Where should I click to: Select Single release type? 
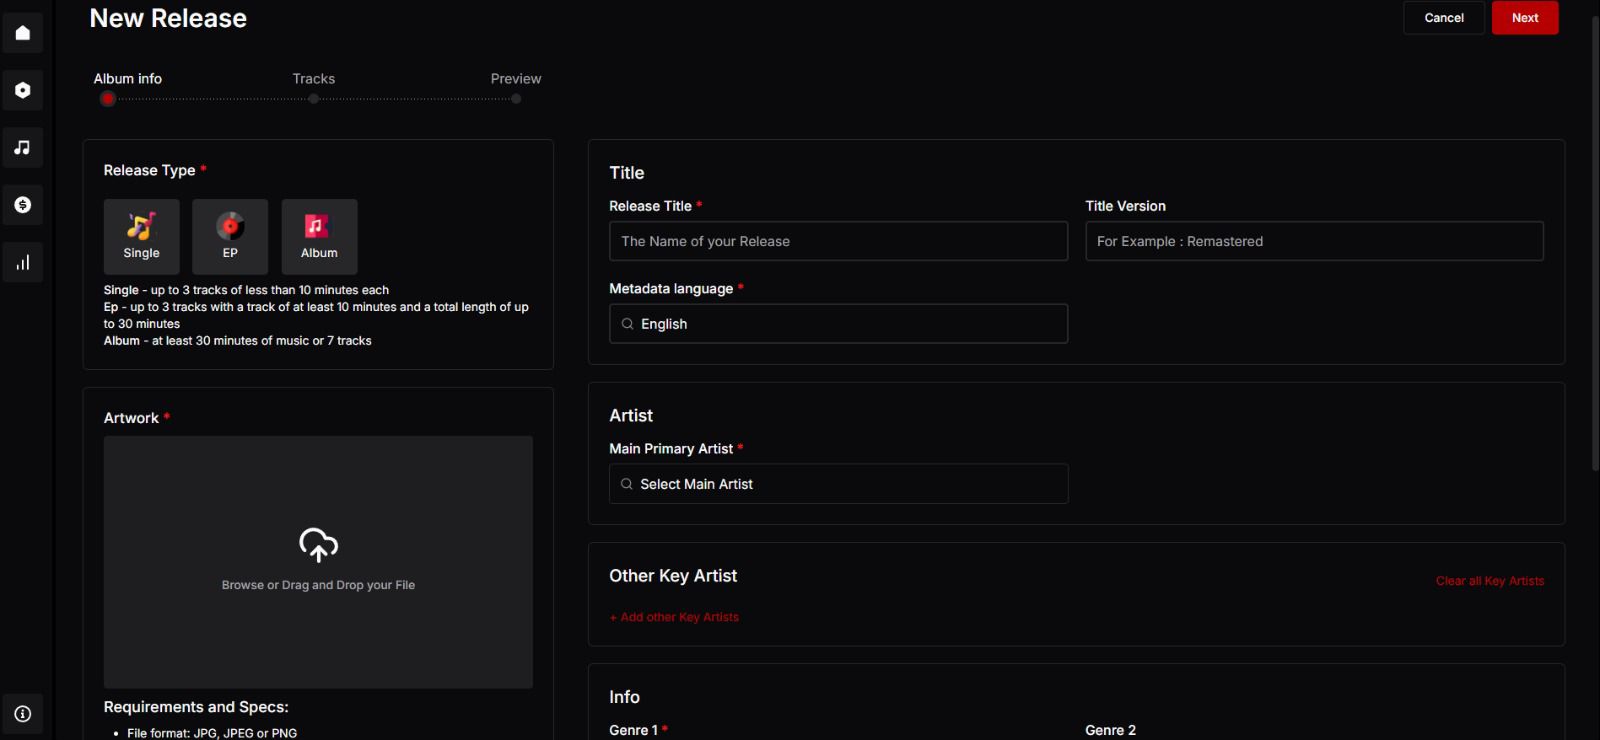pos(141,236)
